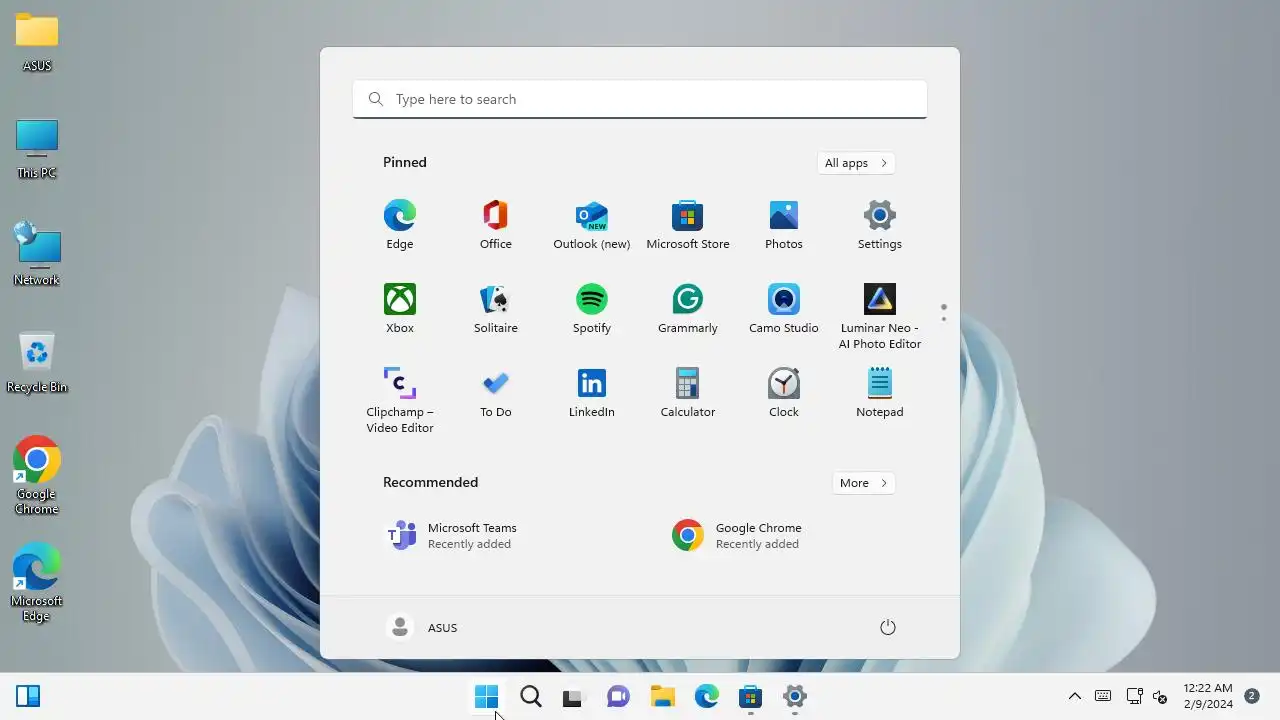
Task: Open clock and date 12:22 AM
Action: coord(1208,696)
